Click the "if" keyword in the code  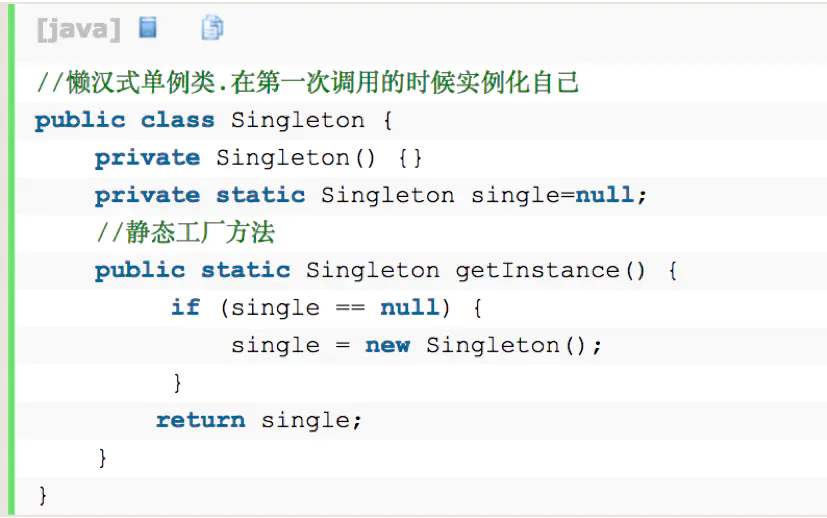[x=186, y=308]
